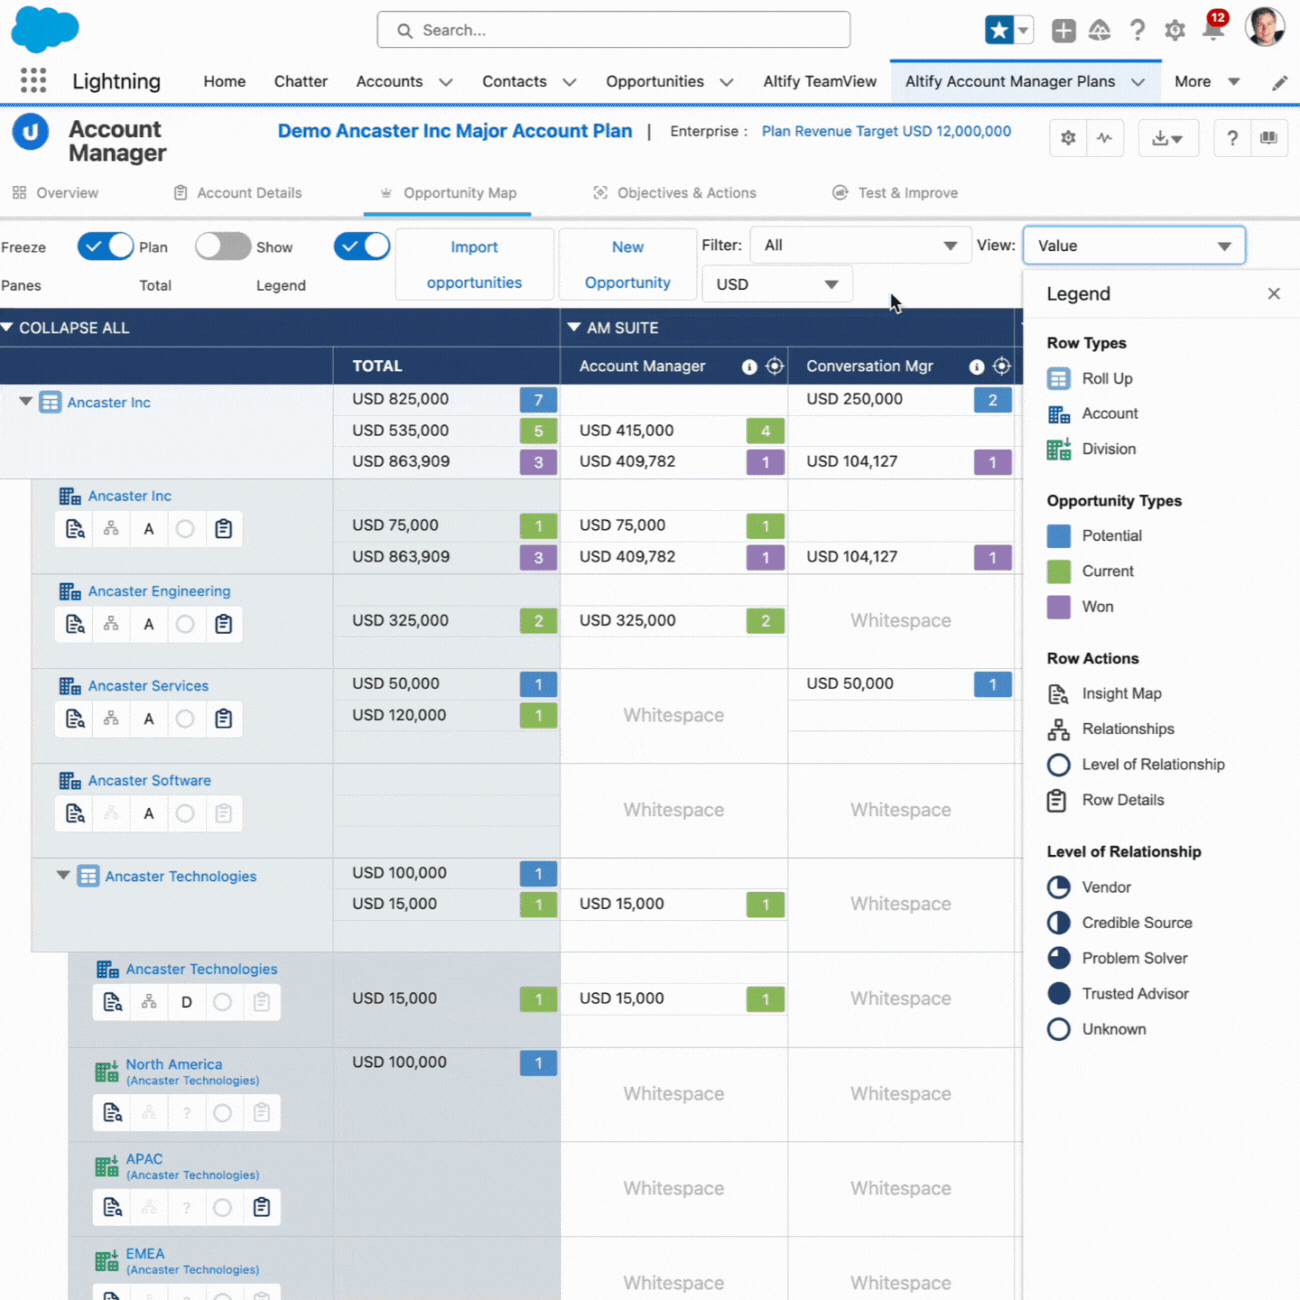Viewport: 1300px width, 1300px height.
Task: Open Row Details for Ancaster Services
Action: (223, 719)
